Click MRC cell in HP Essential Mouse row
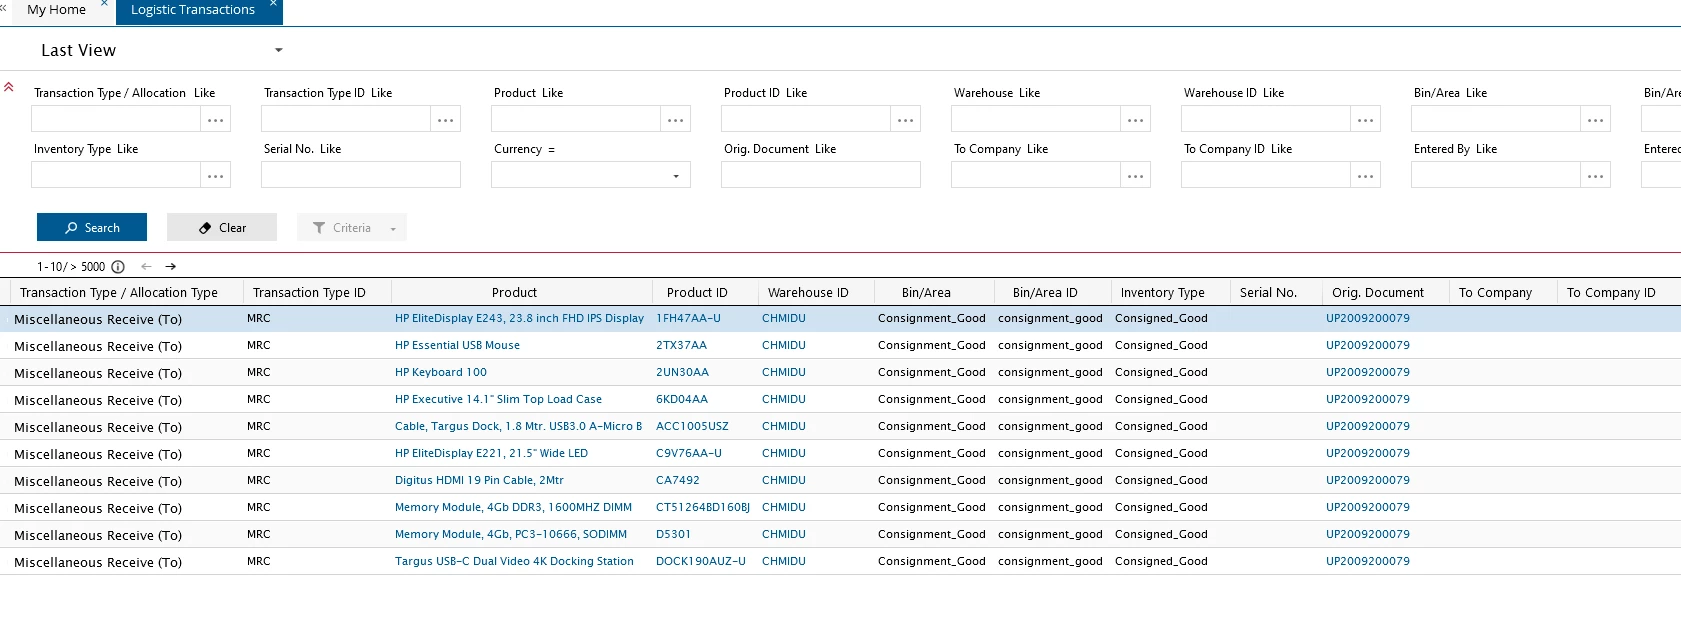 (259, 345)
